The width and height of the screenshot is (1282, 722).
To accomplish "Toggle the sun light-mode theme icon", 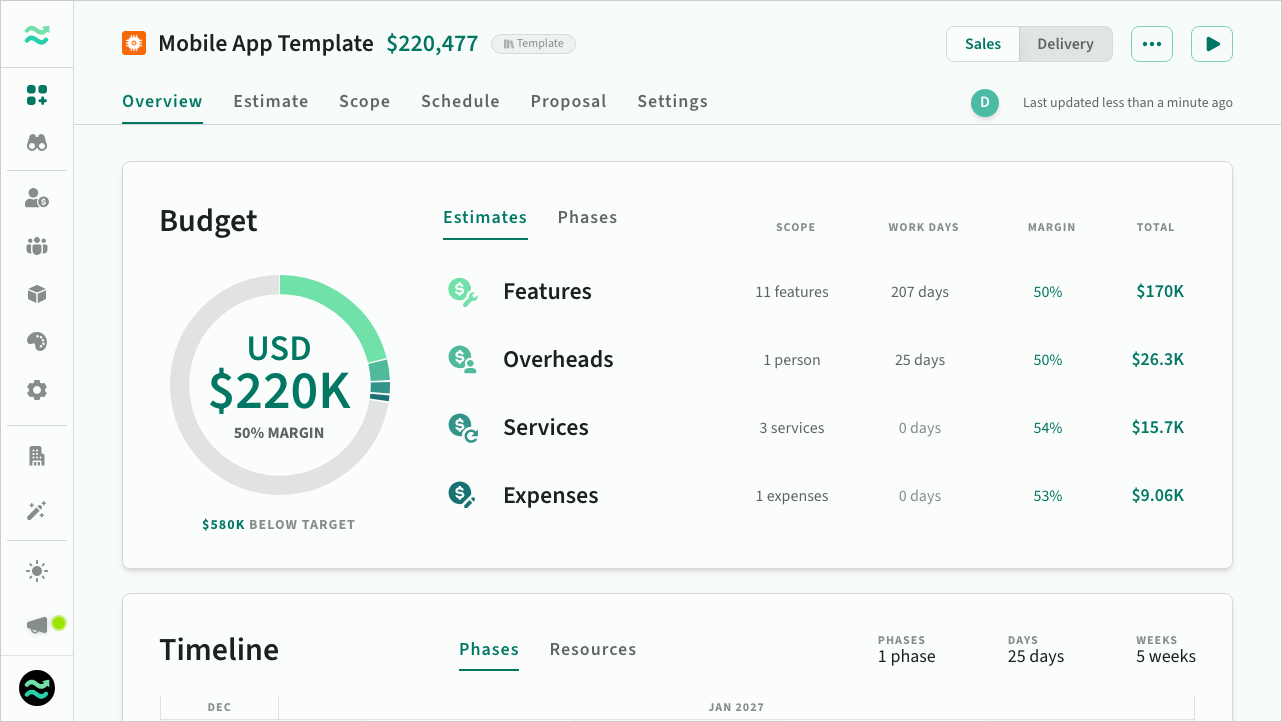I will pyautogui.click(x=37, y=572).
